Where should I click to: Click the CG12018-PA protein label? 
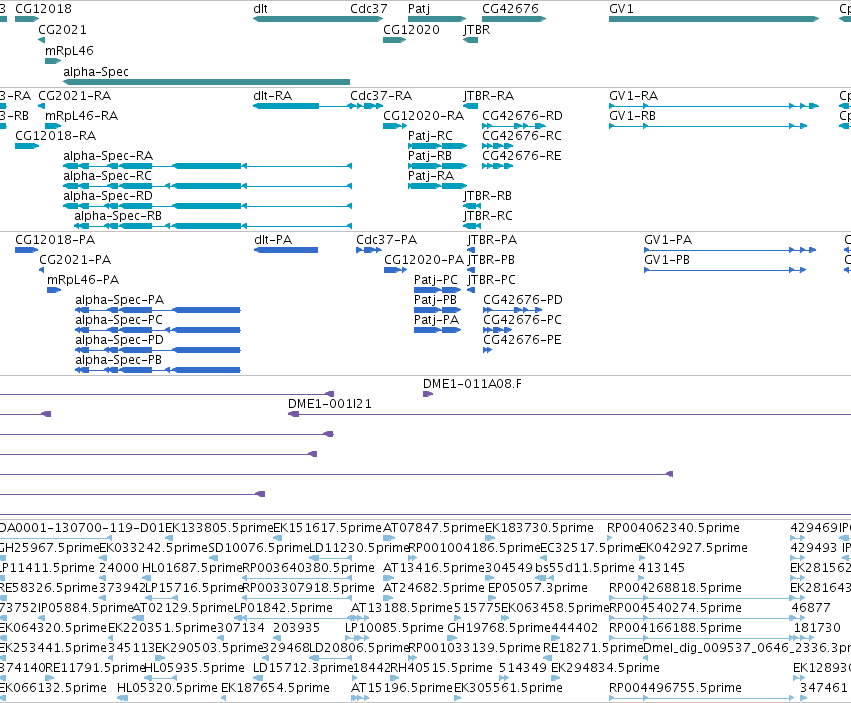[55, 240]
